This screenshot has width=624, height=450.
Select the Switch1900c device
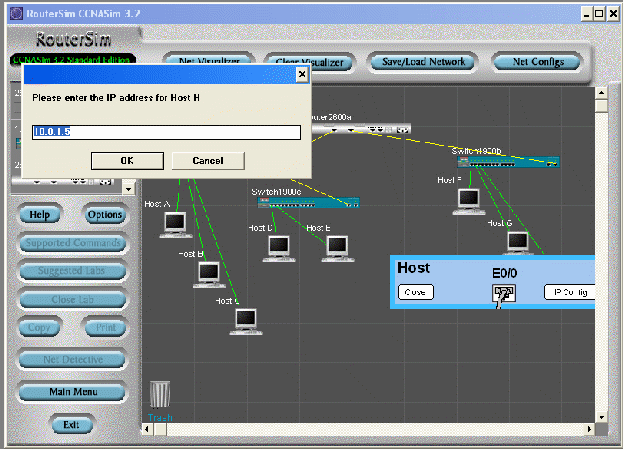(x=308, y=203)
